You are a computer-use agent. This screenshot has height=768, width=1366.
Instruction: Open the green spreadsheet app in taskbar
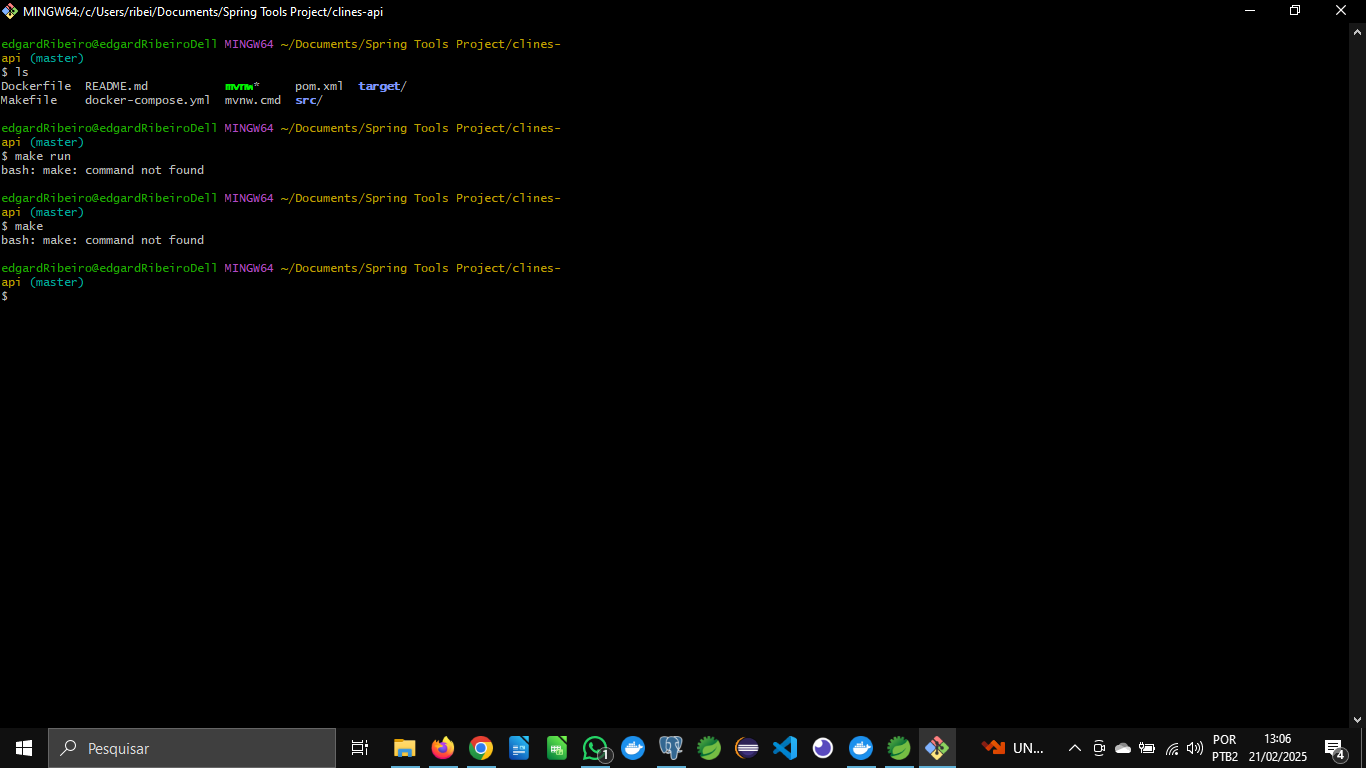(557, 748)
